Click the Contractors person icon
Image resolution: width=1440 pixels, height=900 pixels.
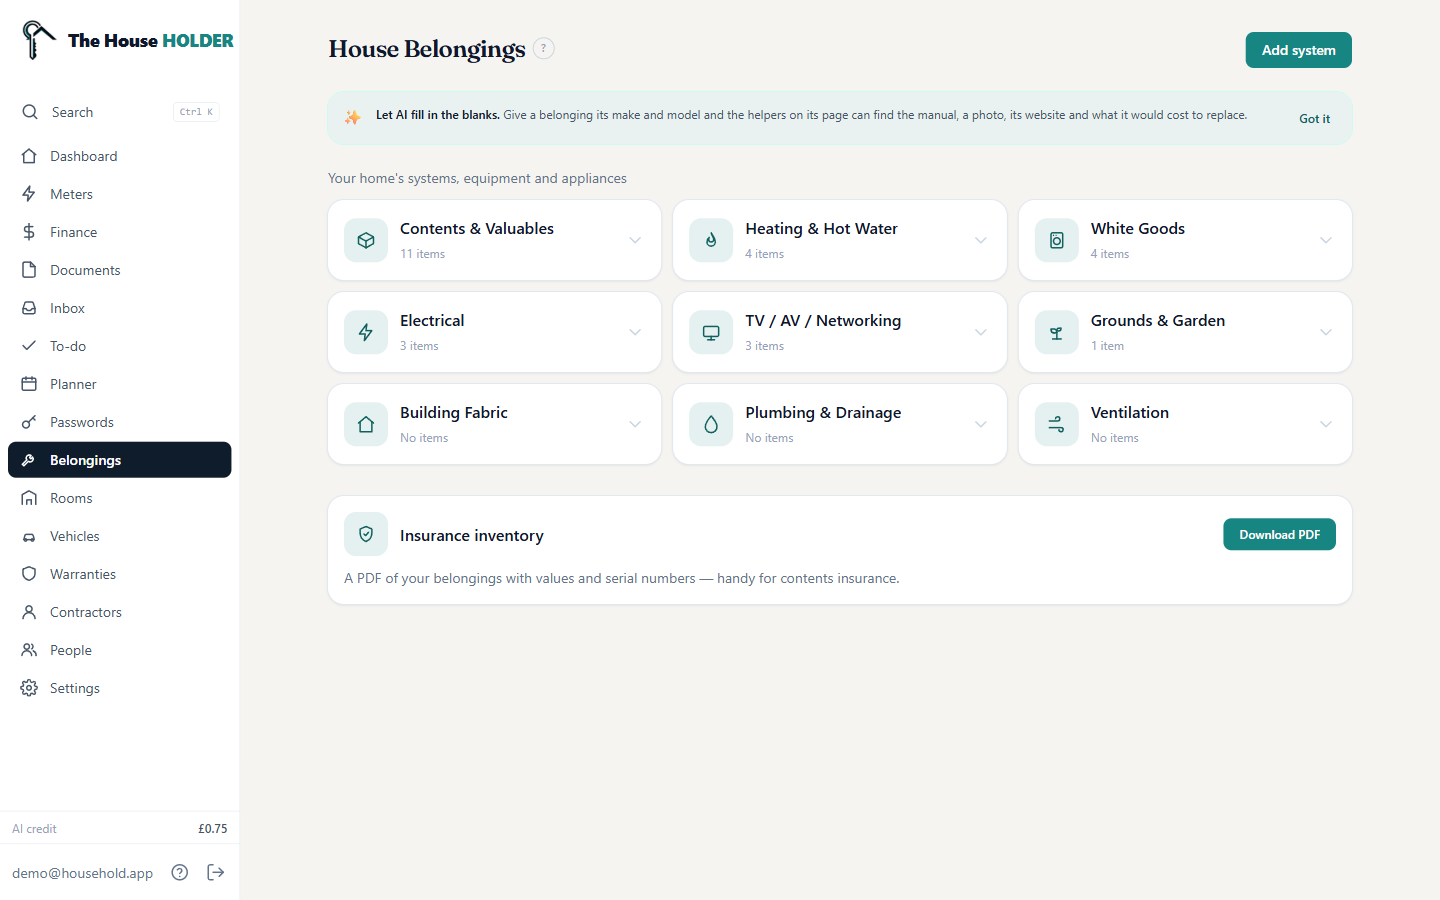pyautogui.click(x=29, y=612)
